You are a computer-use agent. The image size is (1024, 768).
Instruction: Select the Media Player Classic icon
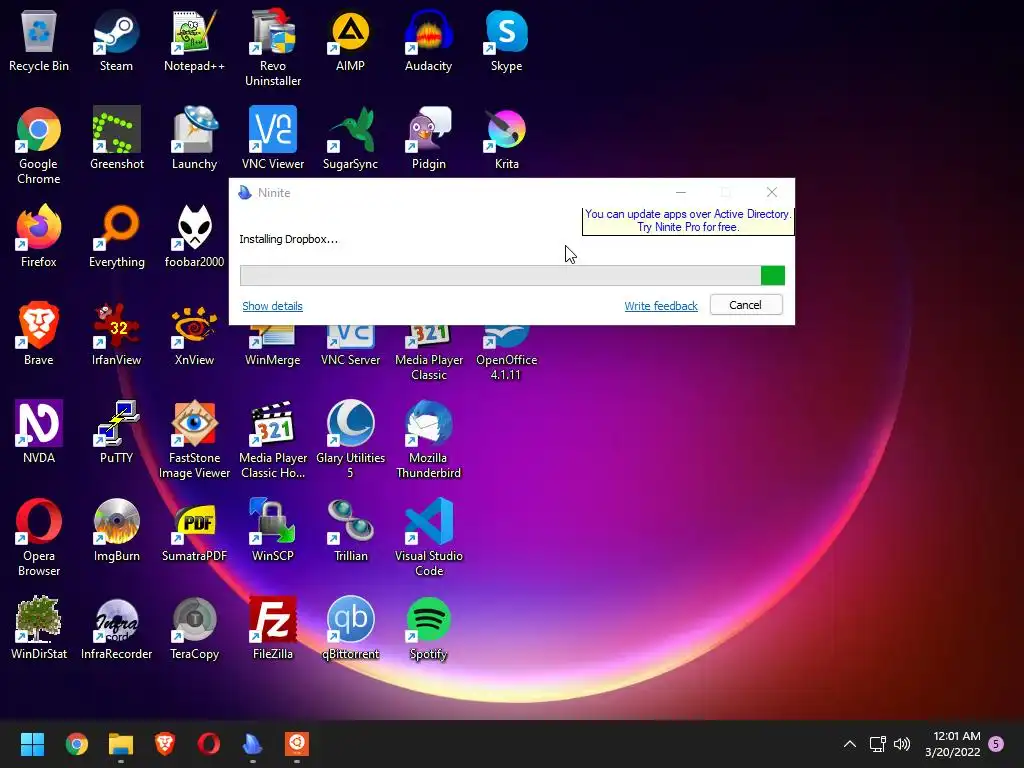(x=428, y=353)
